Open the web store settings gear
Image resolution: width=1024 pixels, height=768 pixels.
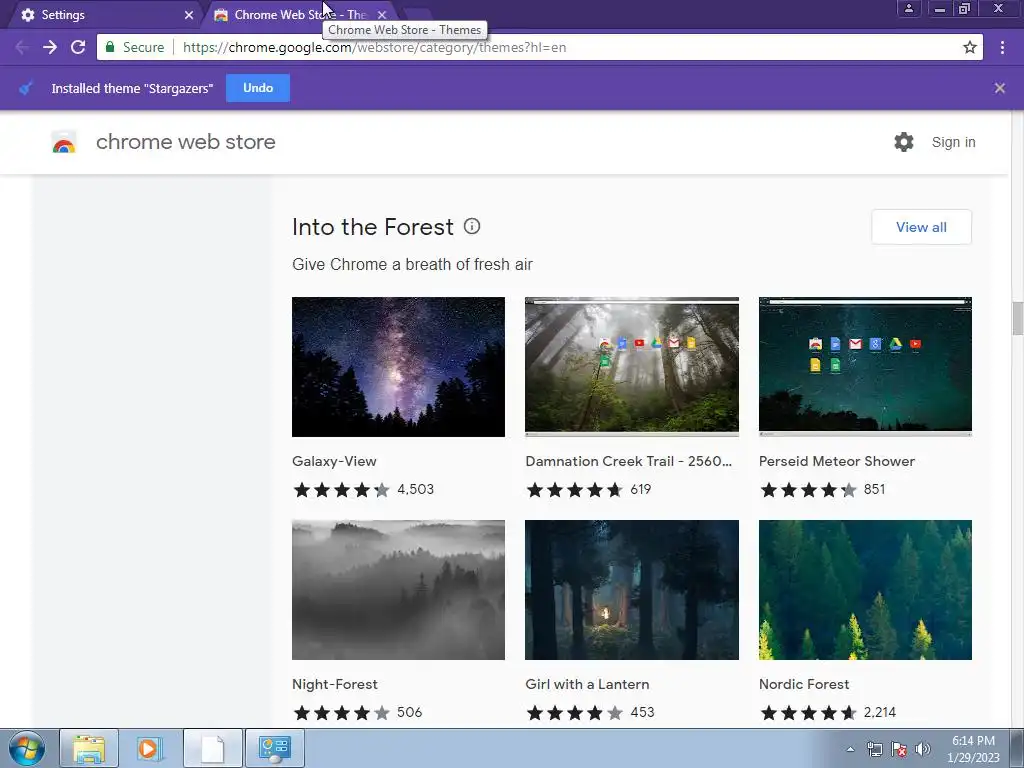(904, 142)
